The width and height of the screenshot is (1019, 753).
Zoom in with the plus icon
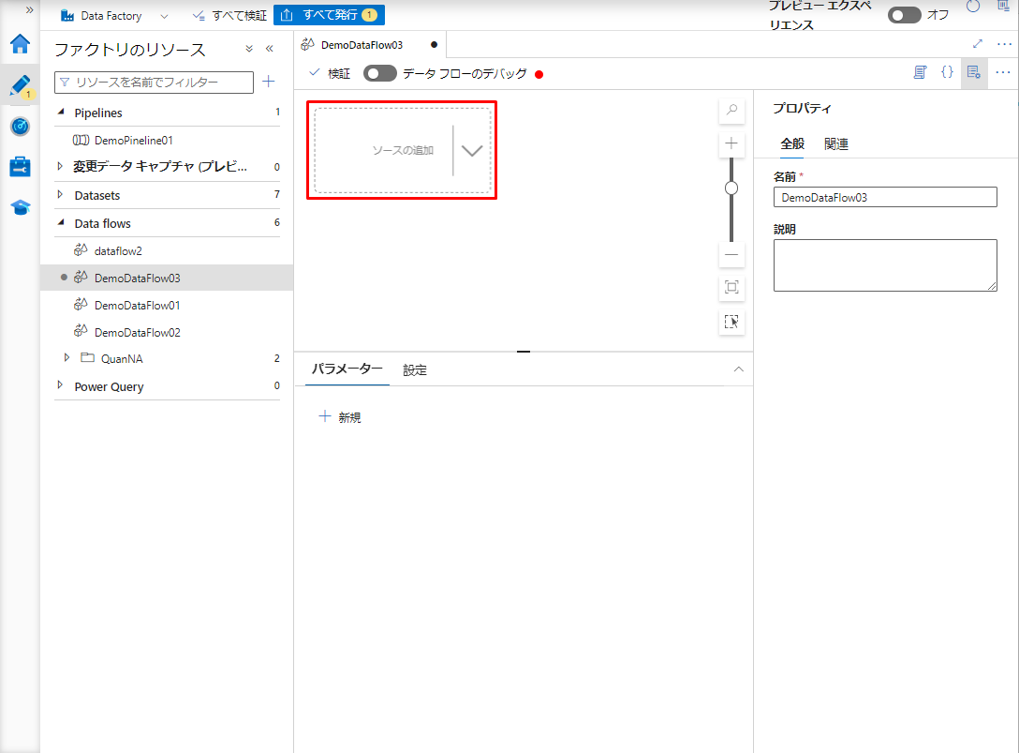click(732, 144)
